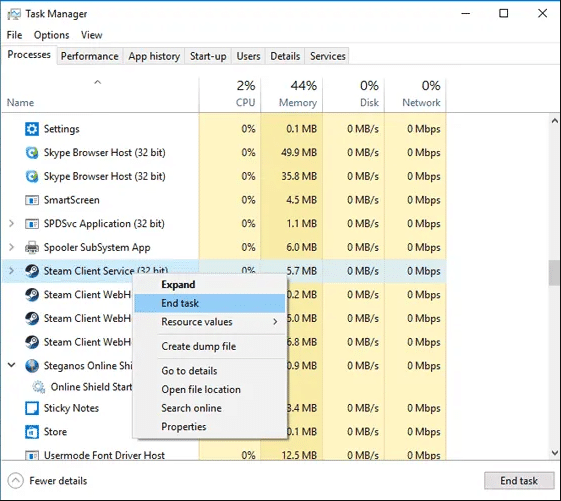Click the Store shopping bag icon
This screenshot has width=561, height=501.
(32, 432)
